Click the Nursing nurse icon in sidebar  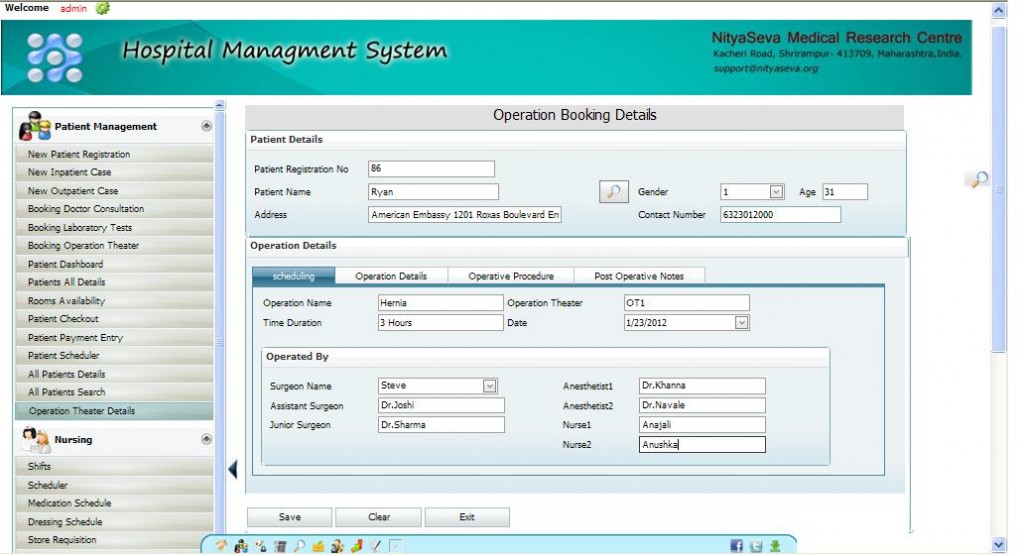coord(36,439)
